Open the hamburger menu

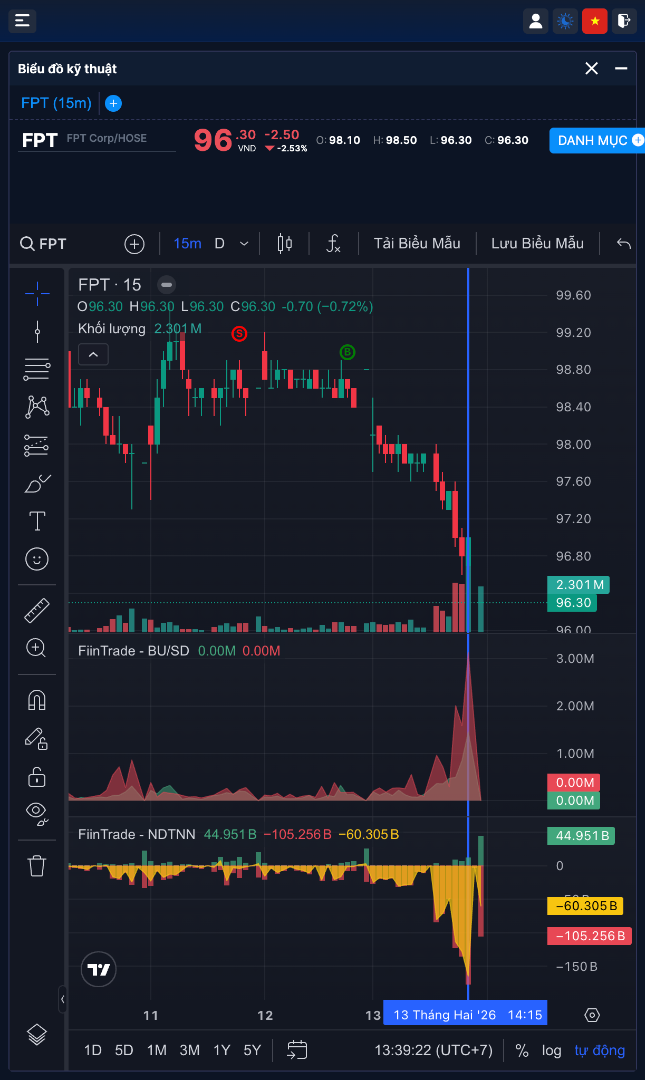coord(22,21)
